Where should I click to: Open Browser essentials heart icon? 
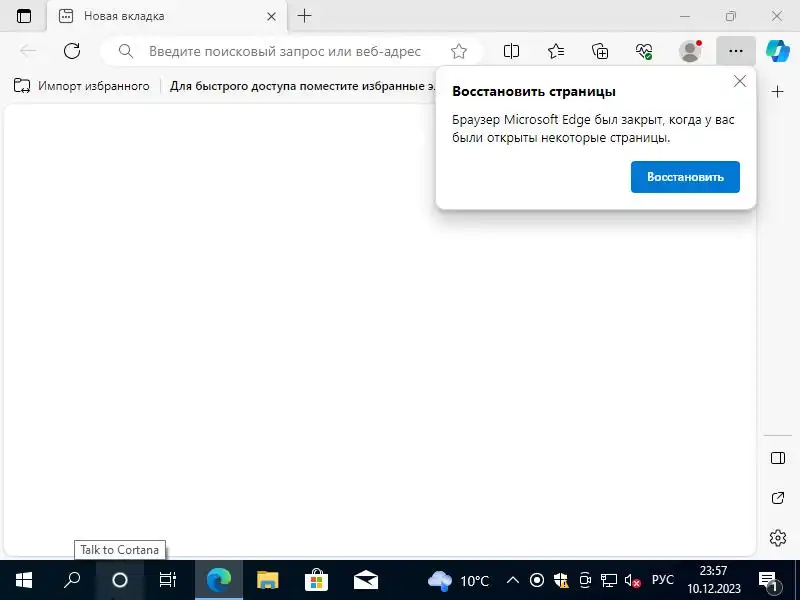(644, 51)
